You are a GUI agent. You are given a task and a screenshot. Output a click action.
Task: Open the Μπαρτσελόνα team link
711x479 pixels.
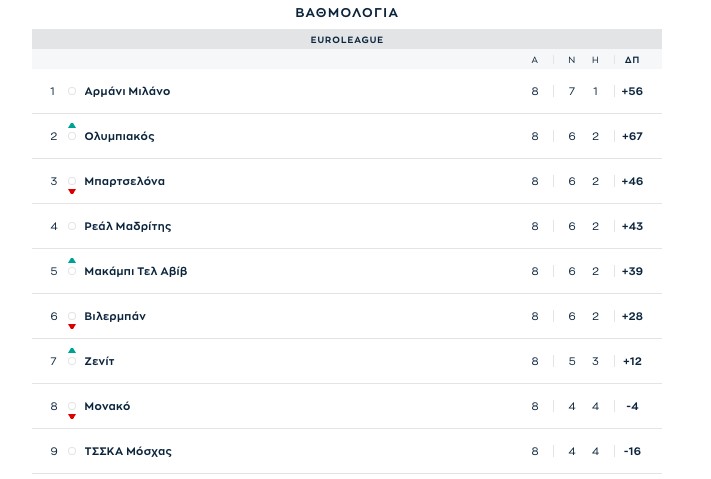pos(124,181)
